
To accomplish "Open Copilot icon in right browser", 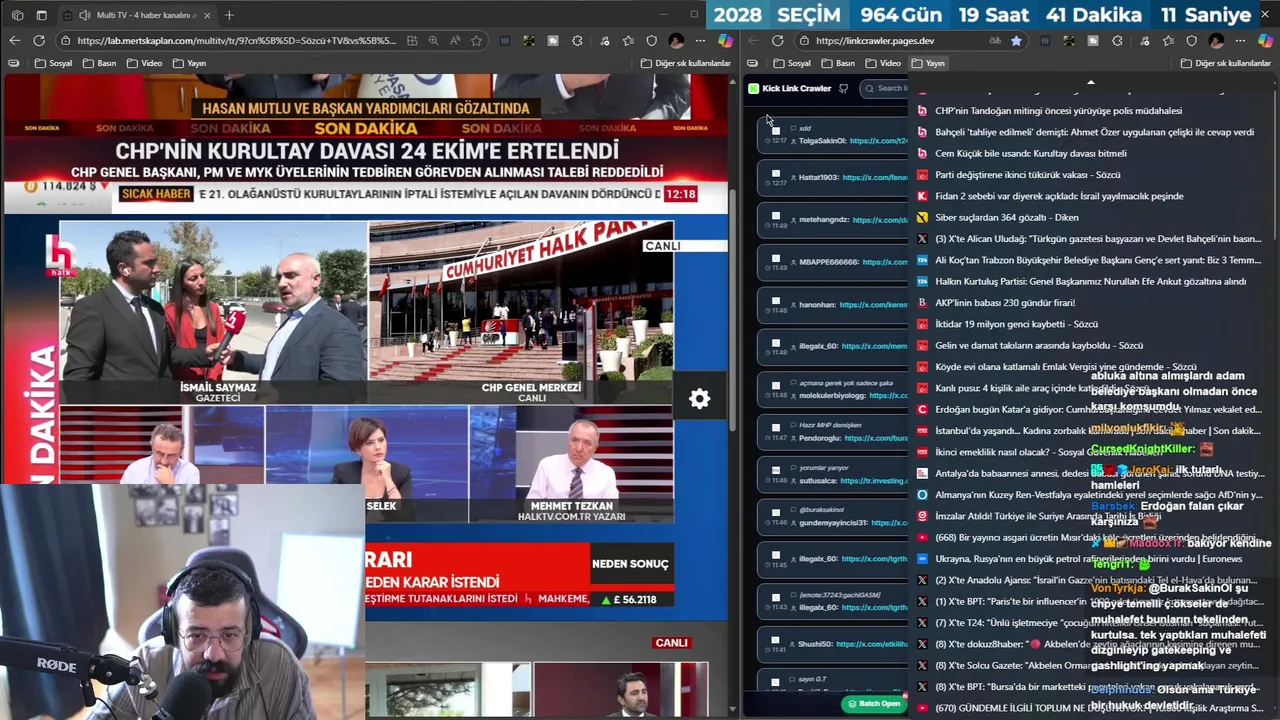I will point(1266,41).
